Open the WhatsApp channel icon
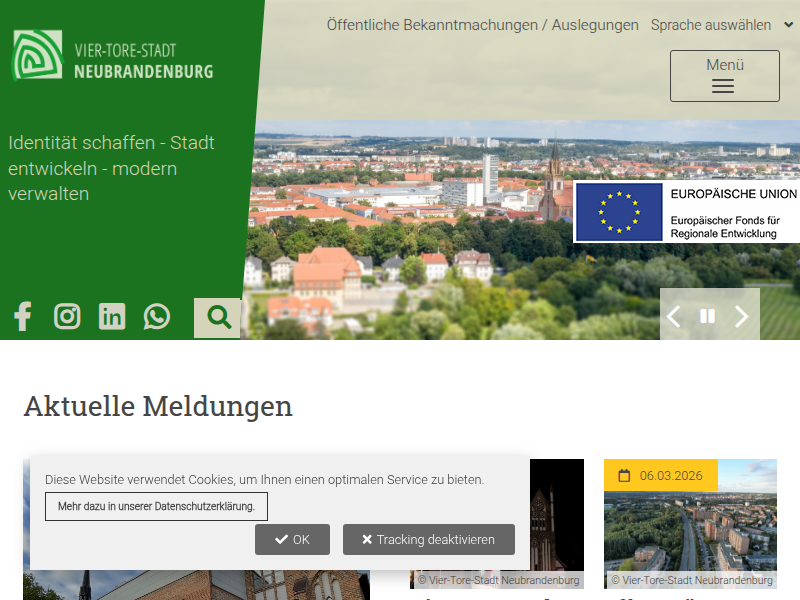Image resolution: width=800 pixels, height=600 pixels. (x=157, y=317)
